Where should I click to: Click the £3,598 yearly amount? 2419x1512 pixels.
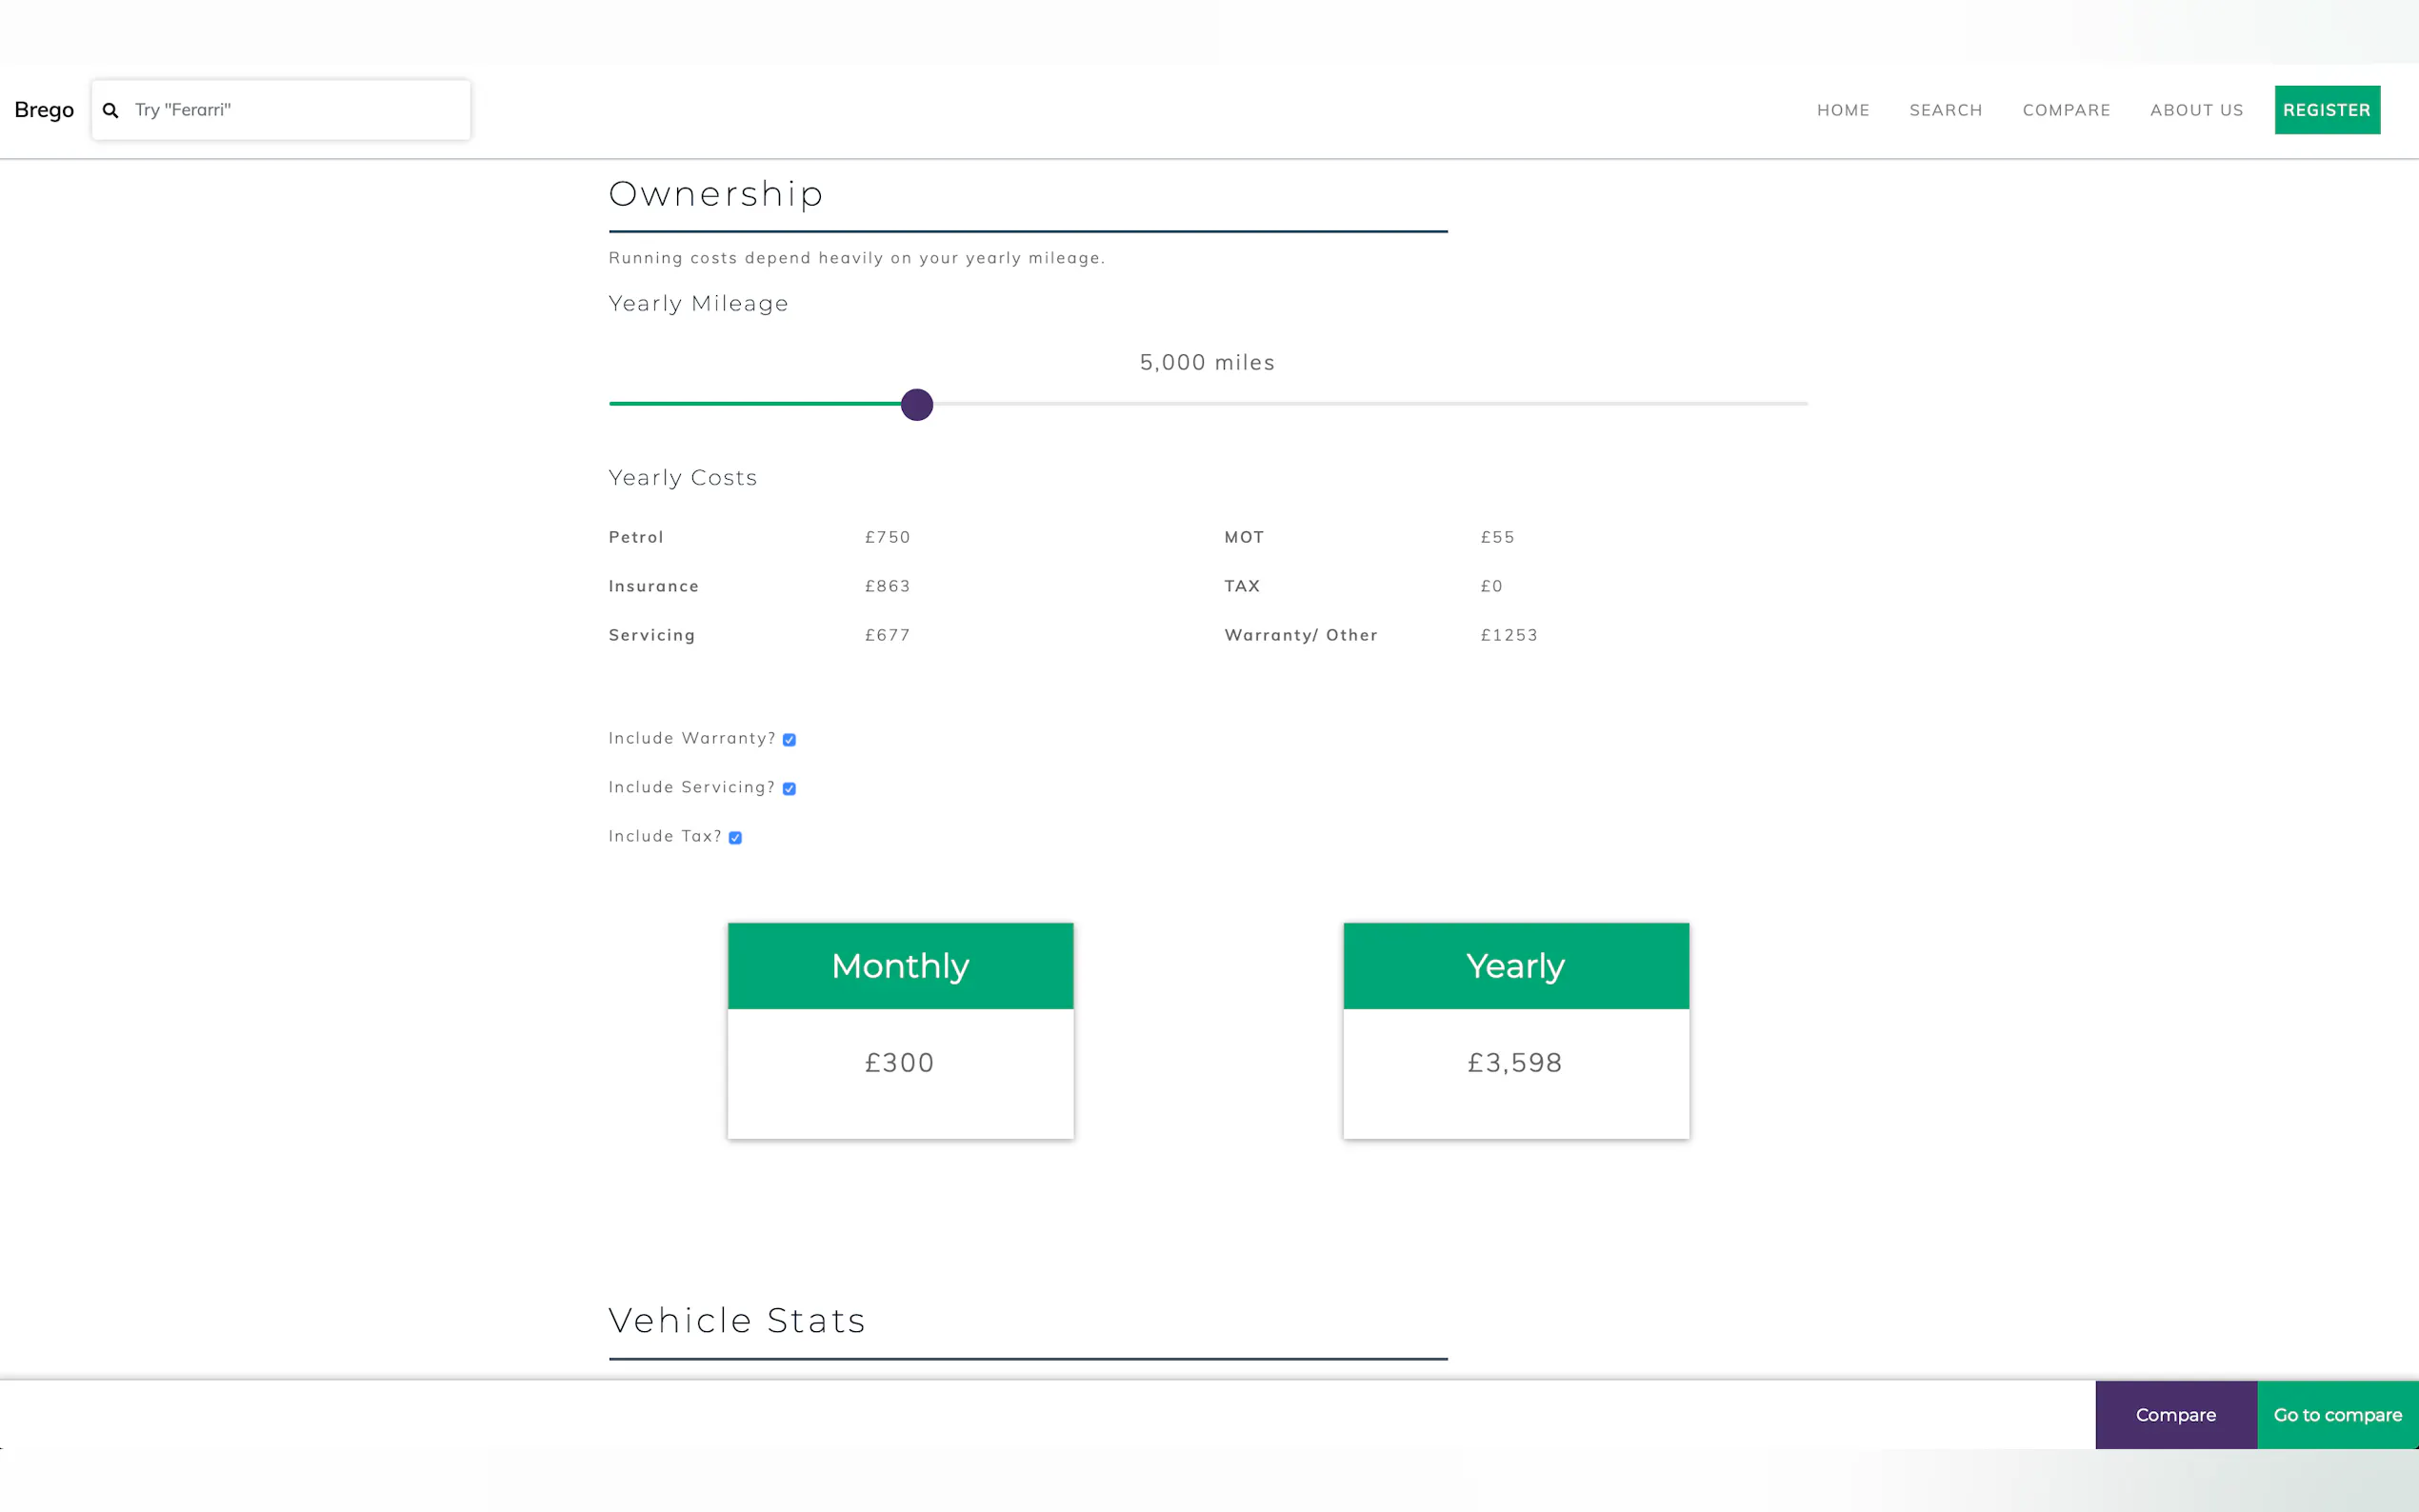(1514, 1063)
